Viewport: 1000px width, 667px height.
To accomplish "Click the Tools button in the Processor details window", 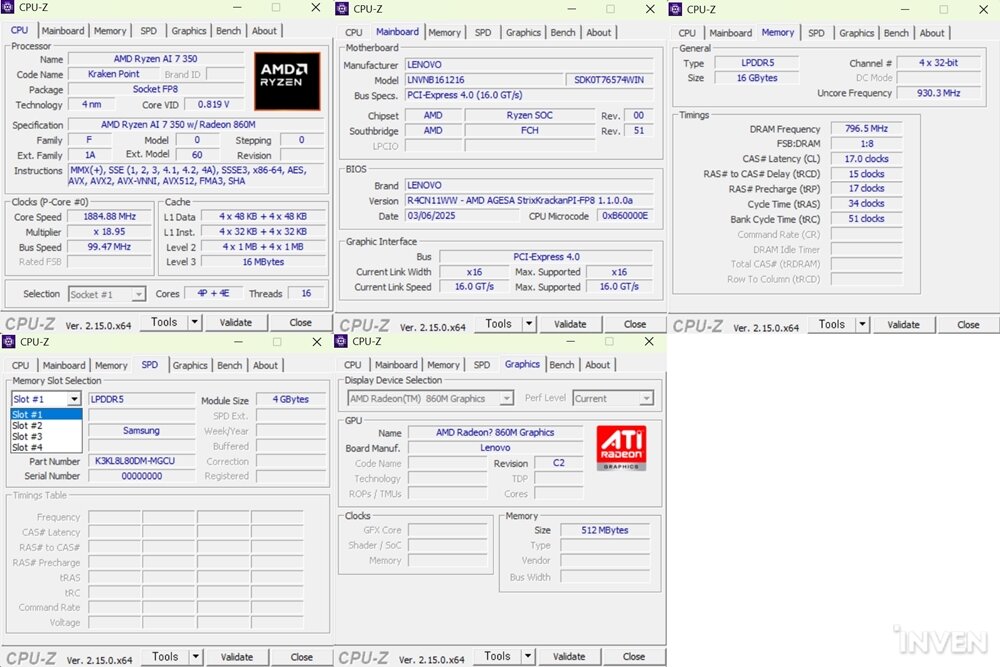I will pyautogui.click(x=164, y=323).
